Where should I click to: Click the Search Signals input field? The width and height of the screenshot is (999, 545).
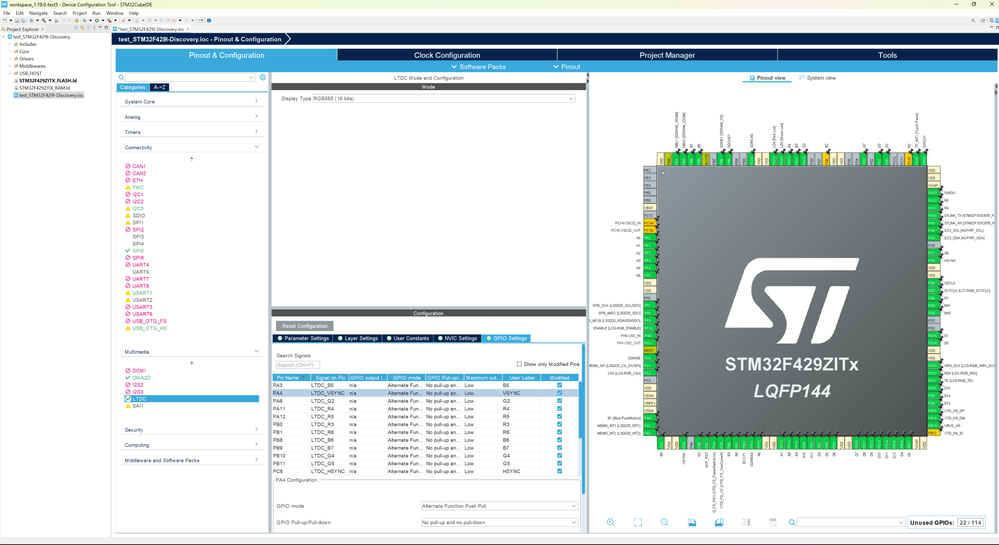pyautogui.click(x=298, y=365)
